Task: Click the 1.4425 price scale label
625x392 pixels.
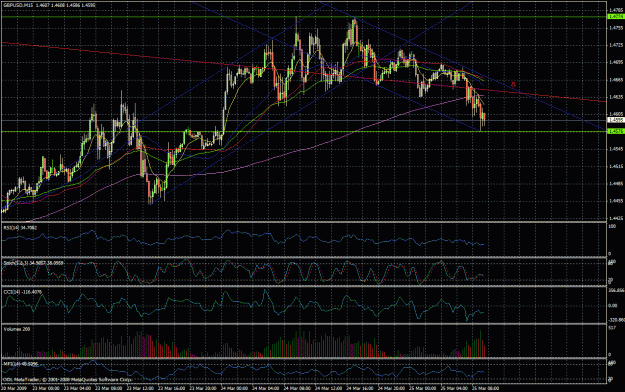Action: pos(616,218)
